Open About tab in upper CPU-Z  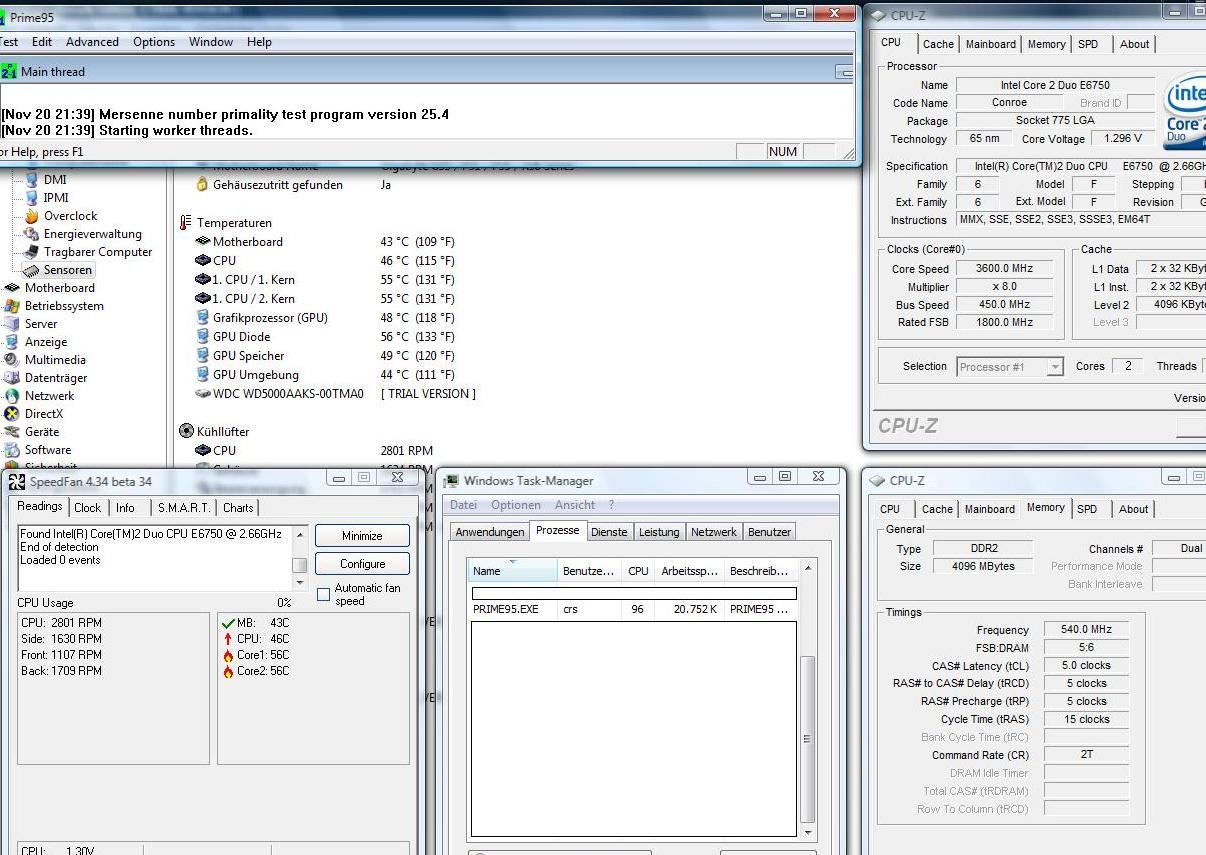[1134, 44]
